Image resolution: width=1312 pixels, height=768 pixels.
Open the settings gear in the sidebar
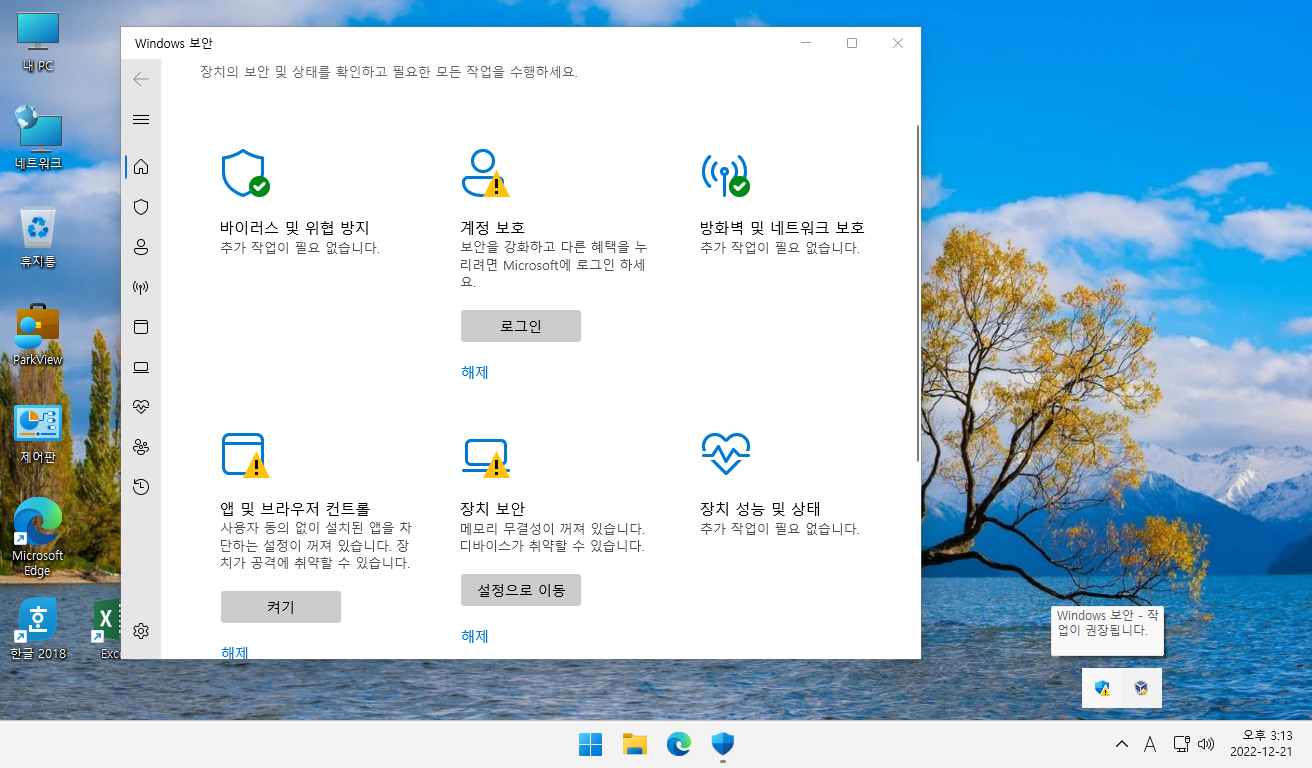click(x=141, y=631)
